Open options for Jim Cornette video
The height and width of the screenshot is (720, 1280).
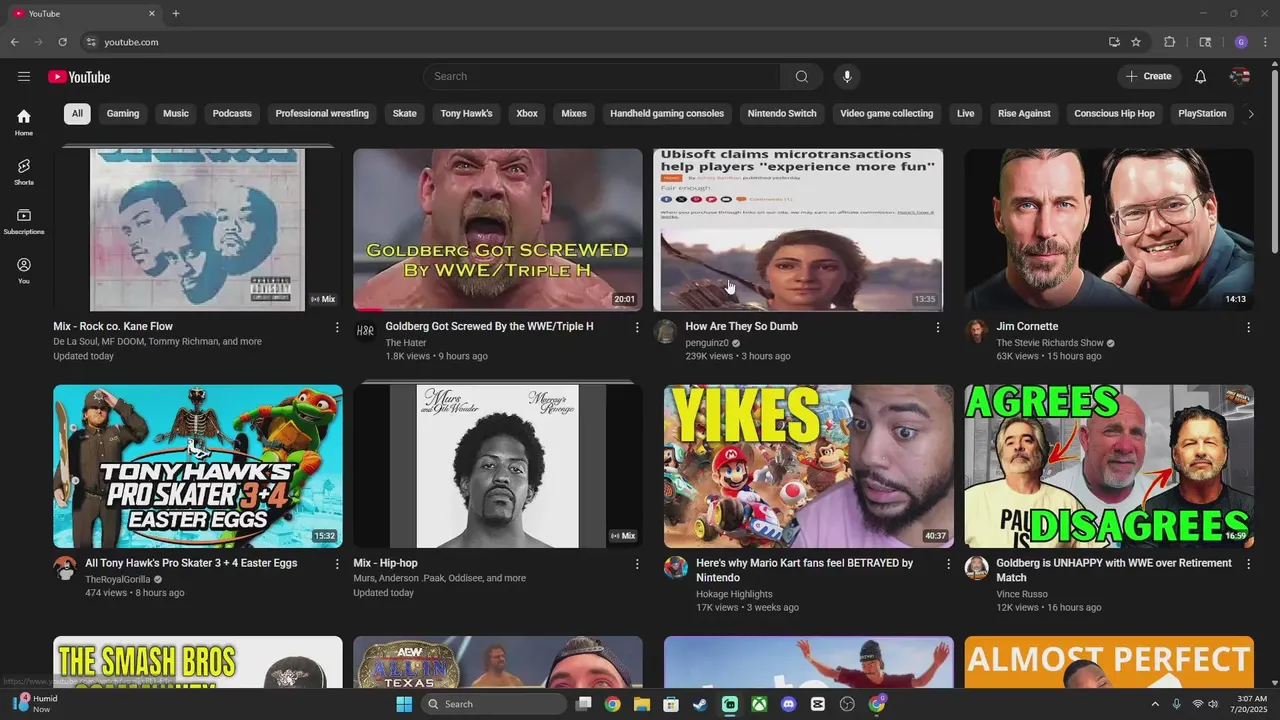click(x=1248, y=327)
